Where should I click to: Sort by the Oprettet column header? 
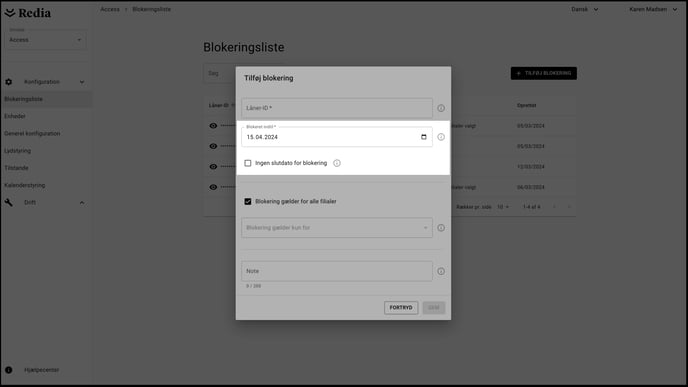pos(527,105)
